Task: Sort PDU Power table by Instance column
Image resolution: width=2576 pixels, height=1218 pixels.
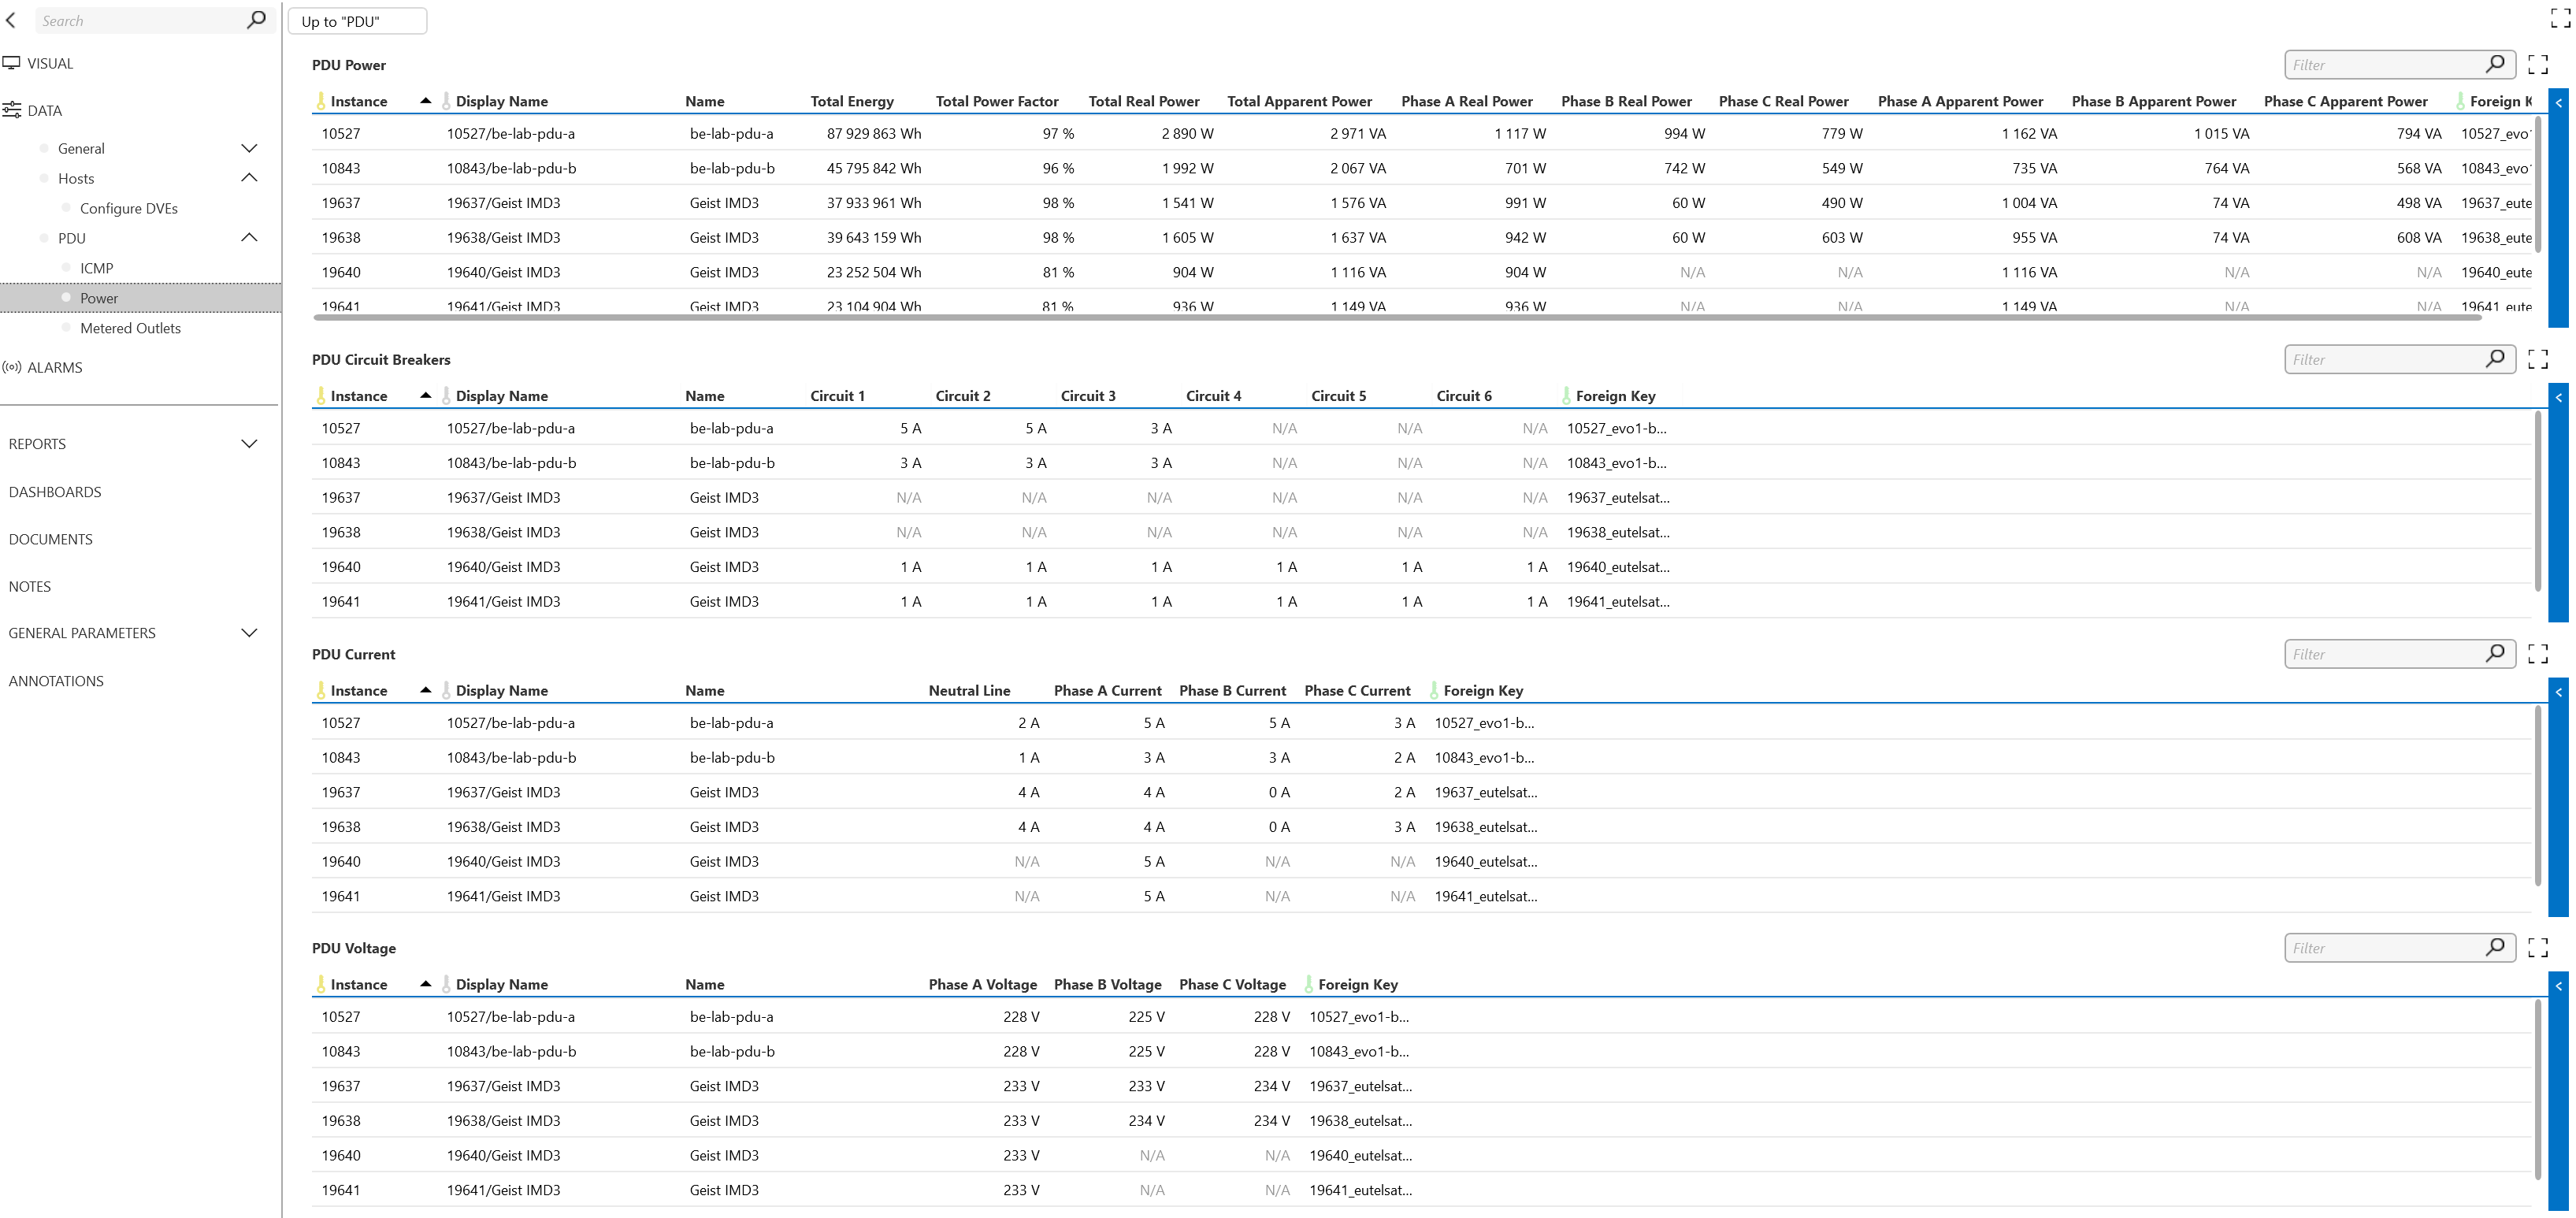Action: (359, 101)
